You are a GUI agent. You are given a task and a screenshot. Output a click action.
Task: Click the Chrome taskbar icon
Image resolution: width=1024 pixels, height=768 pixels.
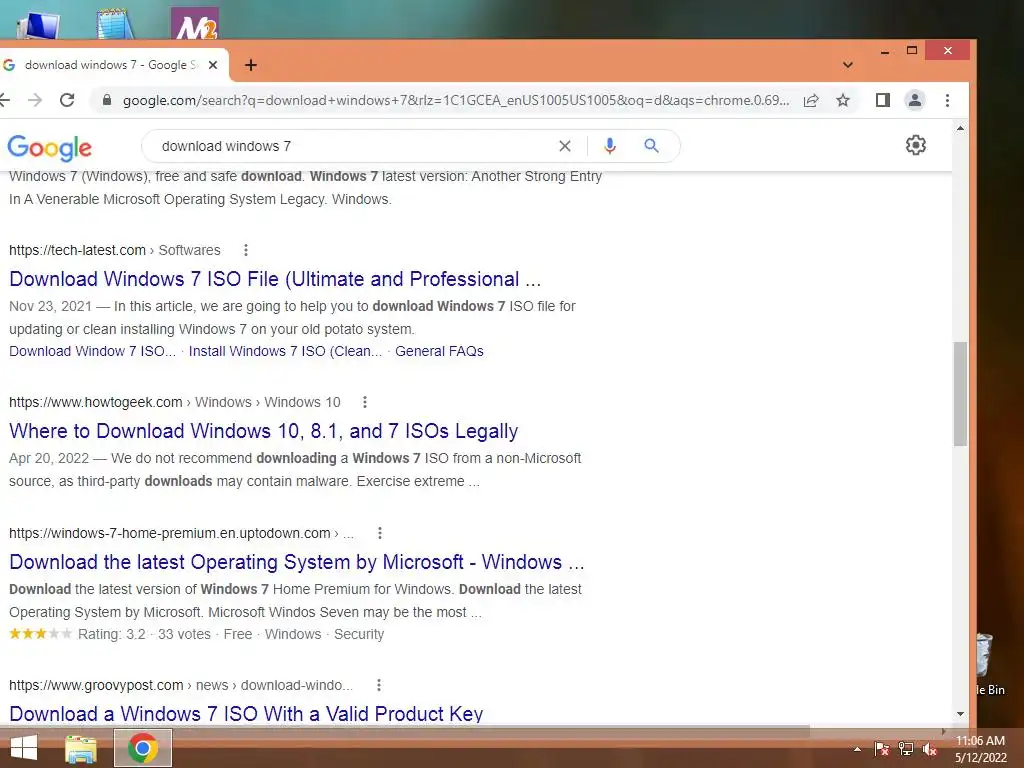(x=143, y=748)
